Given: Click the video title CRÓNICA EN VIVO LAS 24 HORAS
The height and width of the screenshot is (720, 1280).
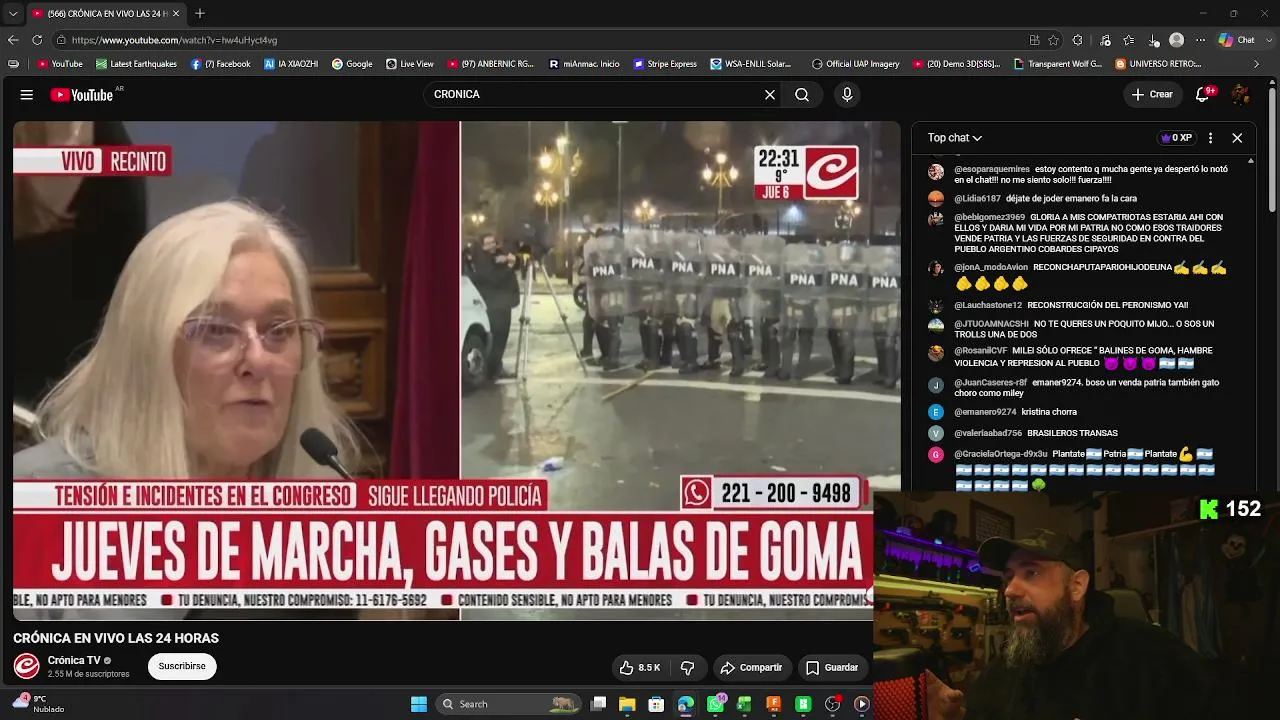Looking at the screenshot, I should (116, 638).
